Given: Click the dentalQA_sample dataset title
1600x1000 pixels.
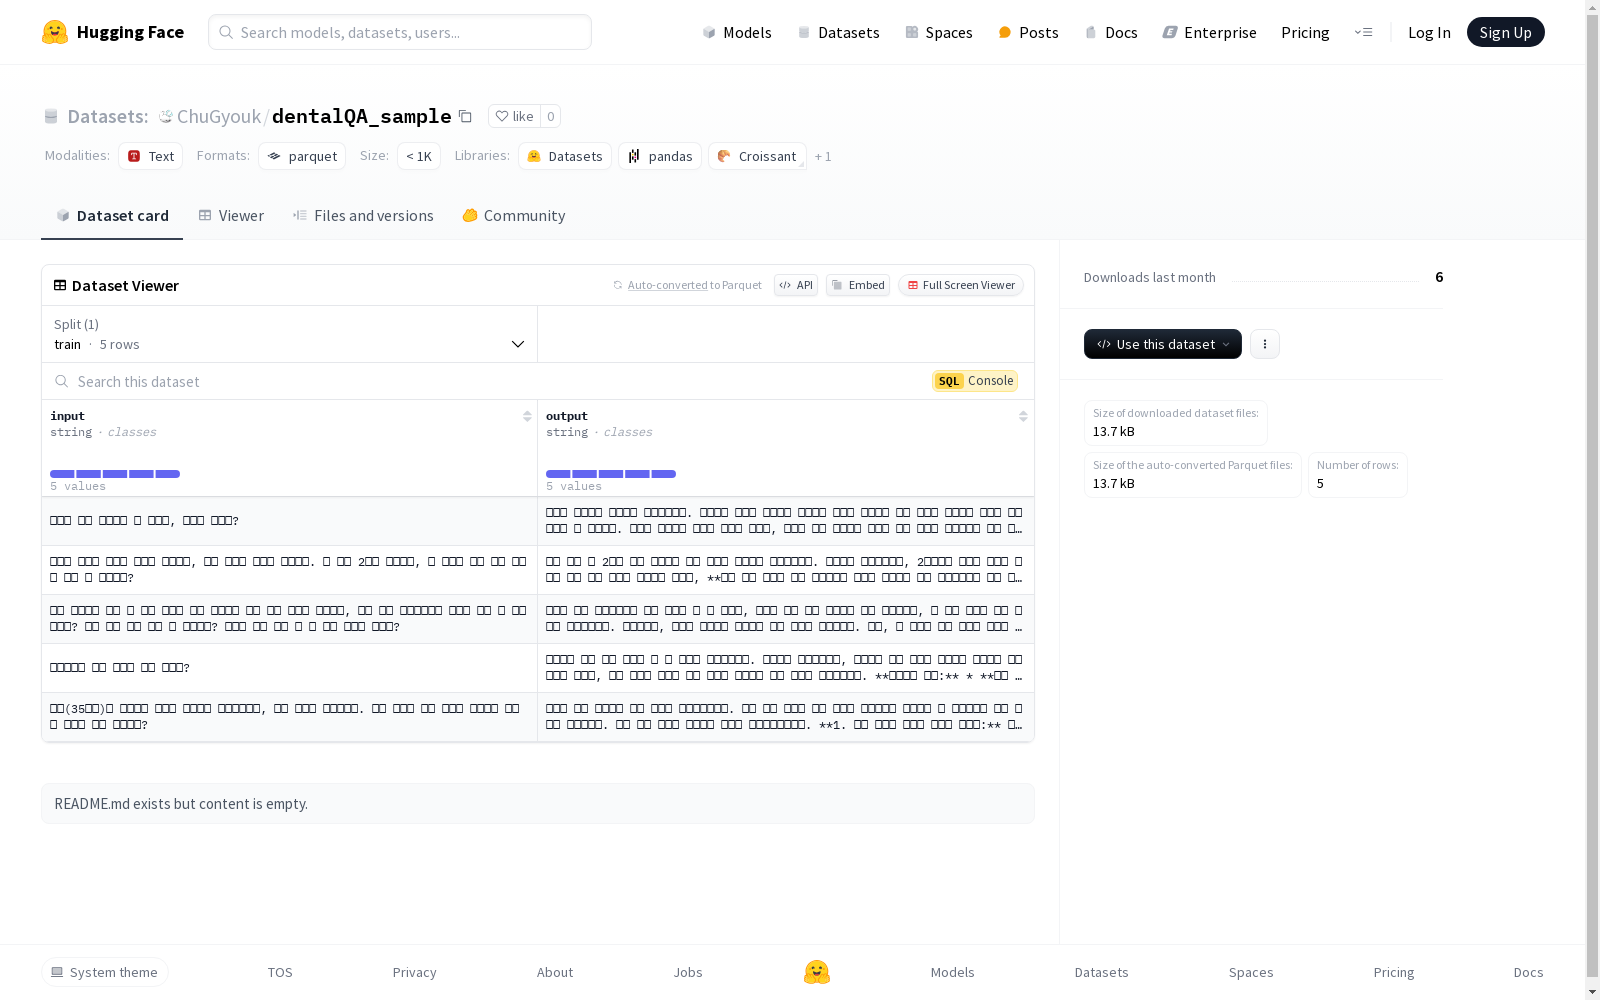Looking at the screenshot, I should (x=362, y=116).
